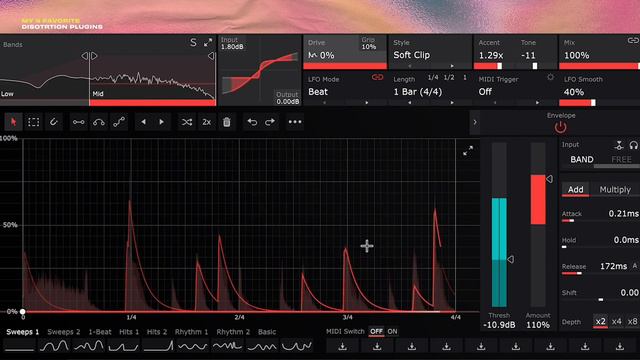This screenshot has height=360, width=640.
Task: Undo the last edit
Action: (252, 122)
